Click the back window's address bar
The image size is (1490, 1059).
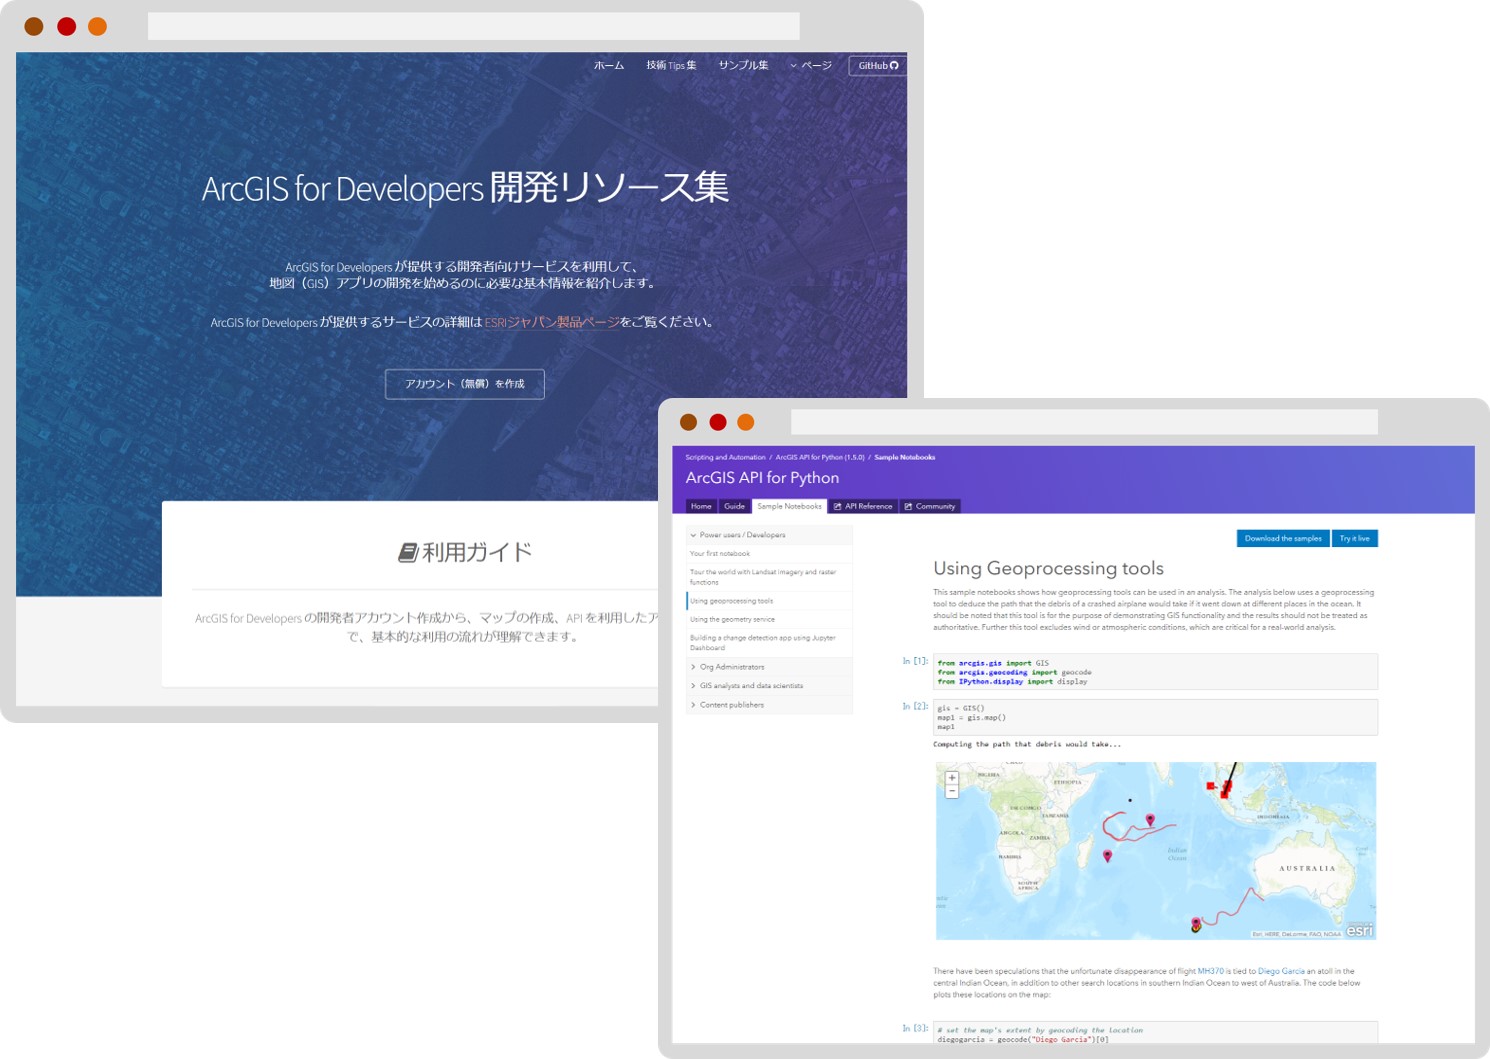tap(474, 26)
